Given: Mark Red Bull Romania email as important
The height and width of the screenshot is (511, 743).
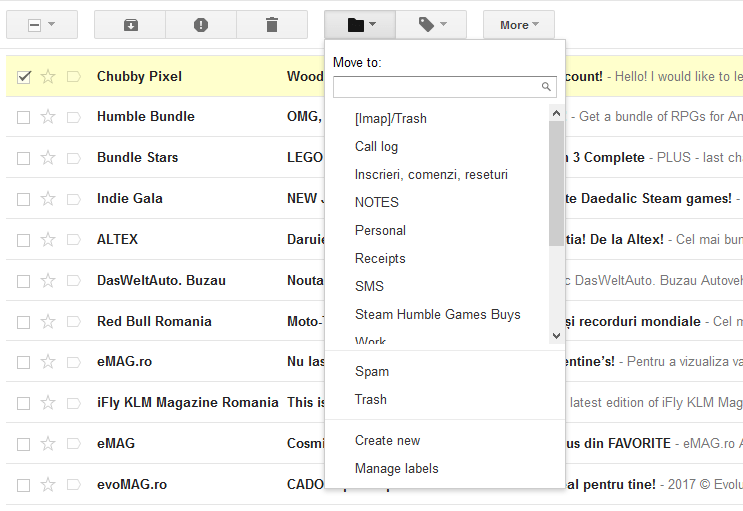Looking at the screenshot, I should point(73,321).
